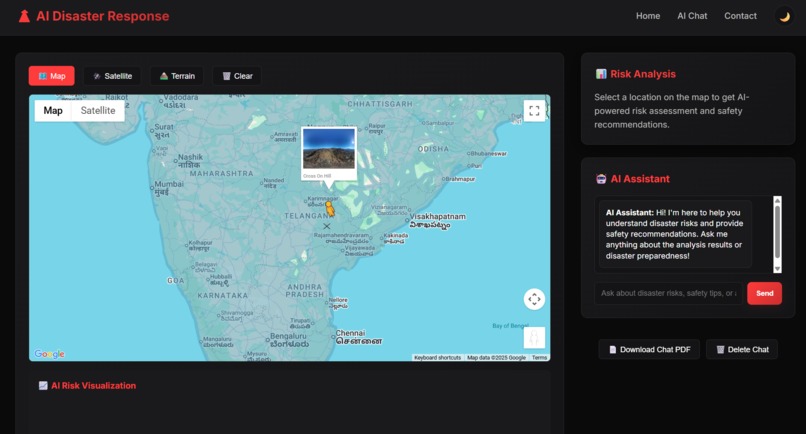Image resolution: width=806 pixels, height=434 pixels.
Task: Click Maharashtra label on the map
Action: [222, 174]
